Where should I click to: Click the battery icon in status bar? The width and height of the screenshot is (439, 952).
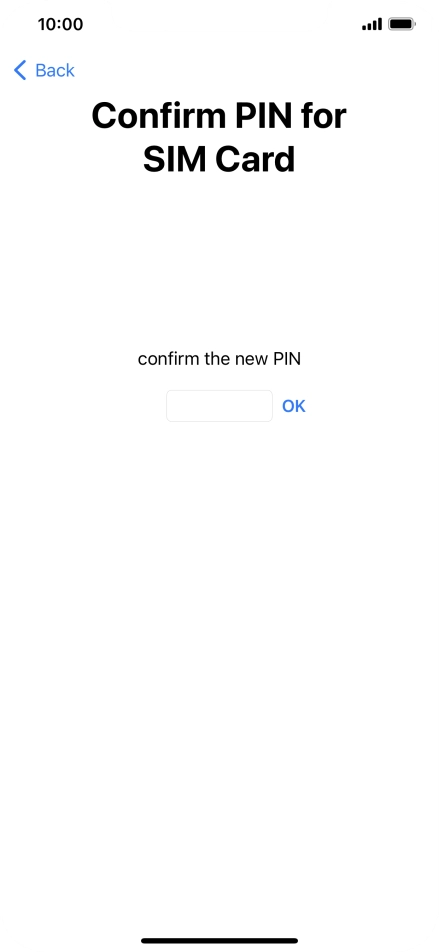click(402, 24)
